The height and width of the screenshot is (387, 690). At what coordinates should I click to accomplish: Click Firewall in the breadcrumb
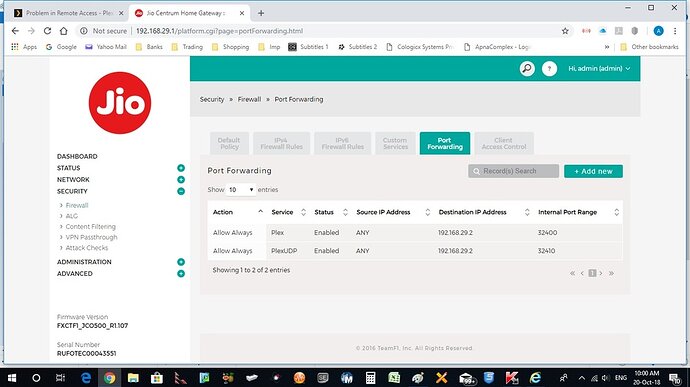pos(249,100)
